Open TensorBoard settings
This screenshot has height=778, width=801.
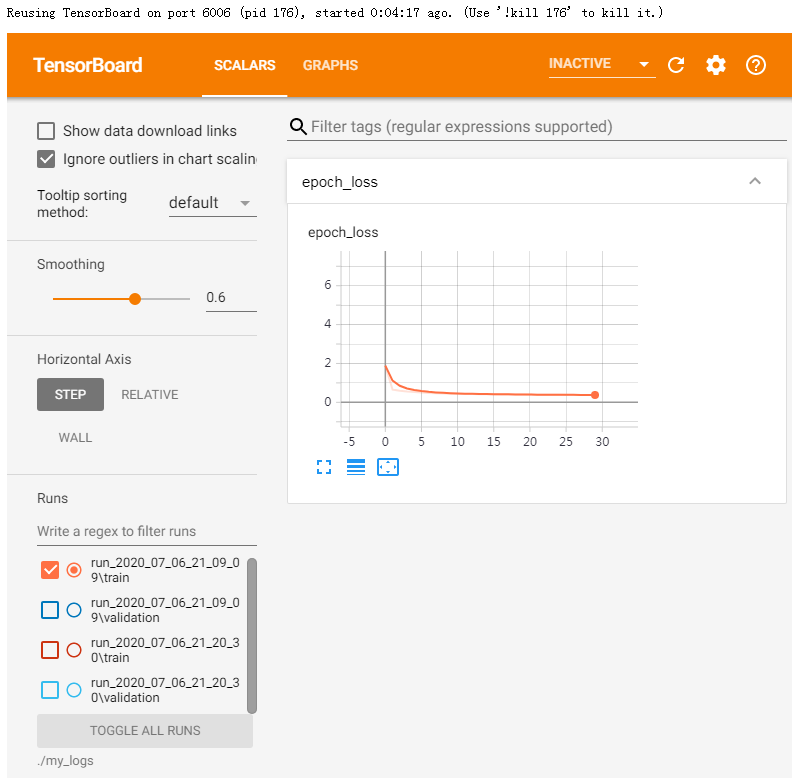pos(715,65)
